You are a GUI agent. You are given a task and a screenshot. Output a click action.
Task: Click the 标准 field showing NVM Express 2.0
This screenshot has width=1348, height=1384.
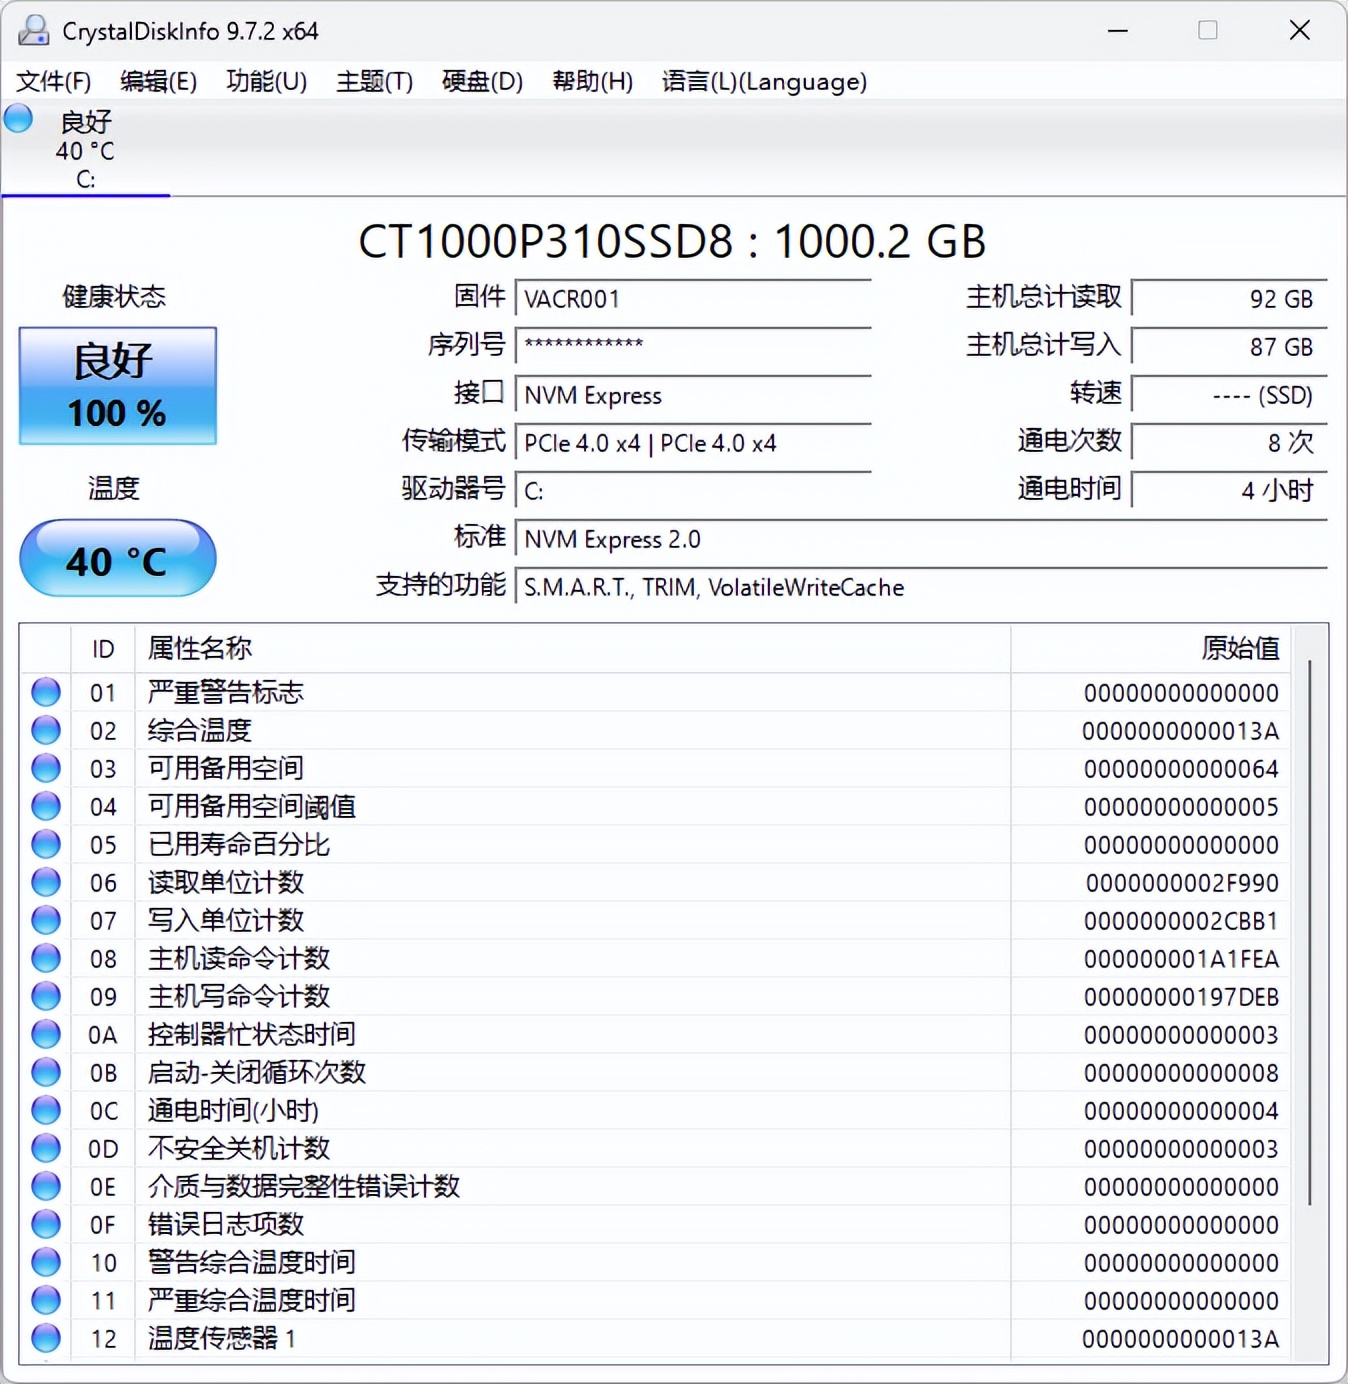(921, 539)
